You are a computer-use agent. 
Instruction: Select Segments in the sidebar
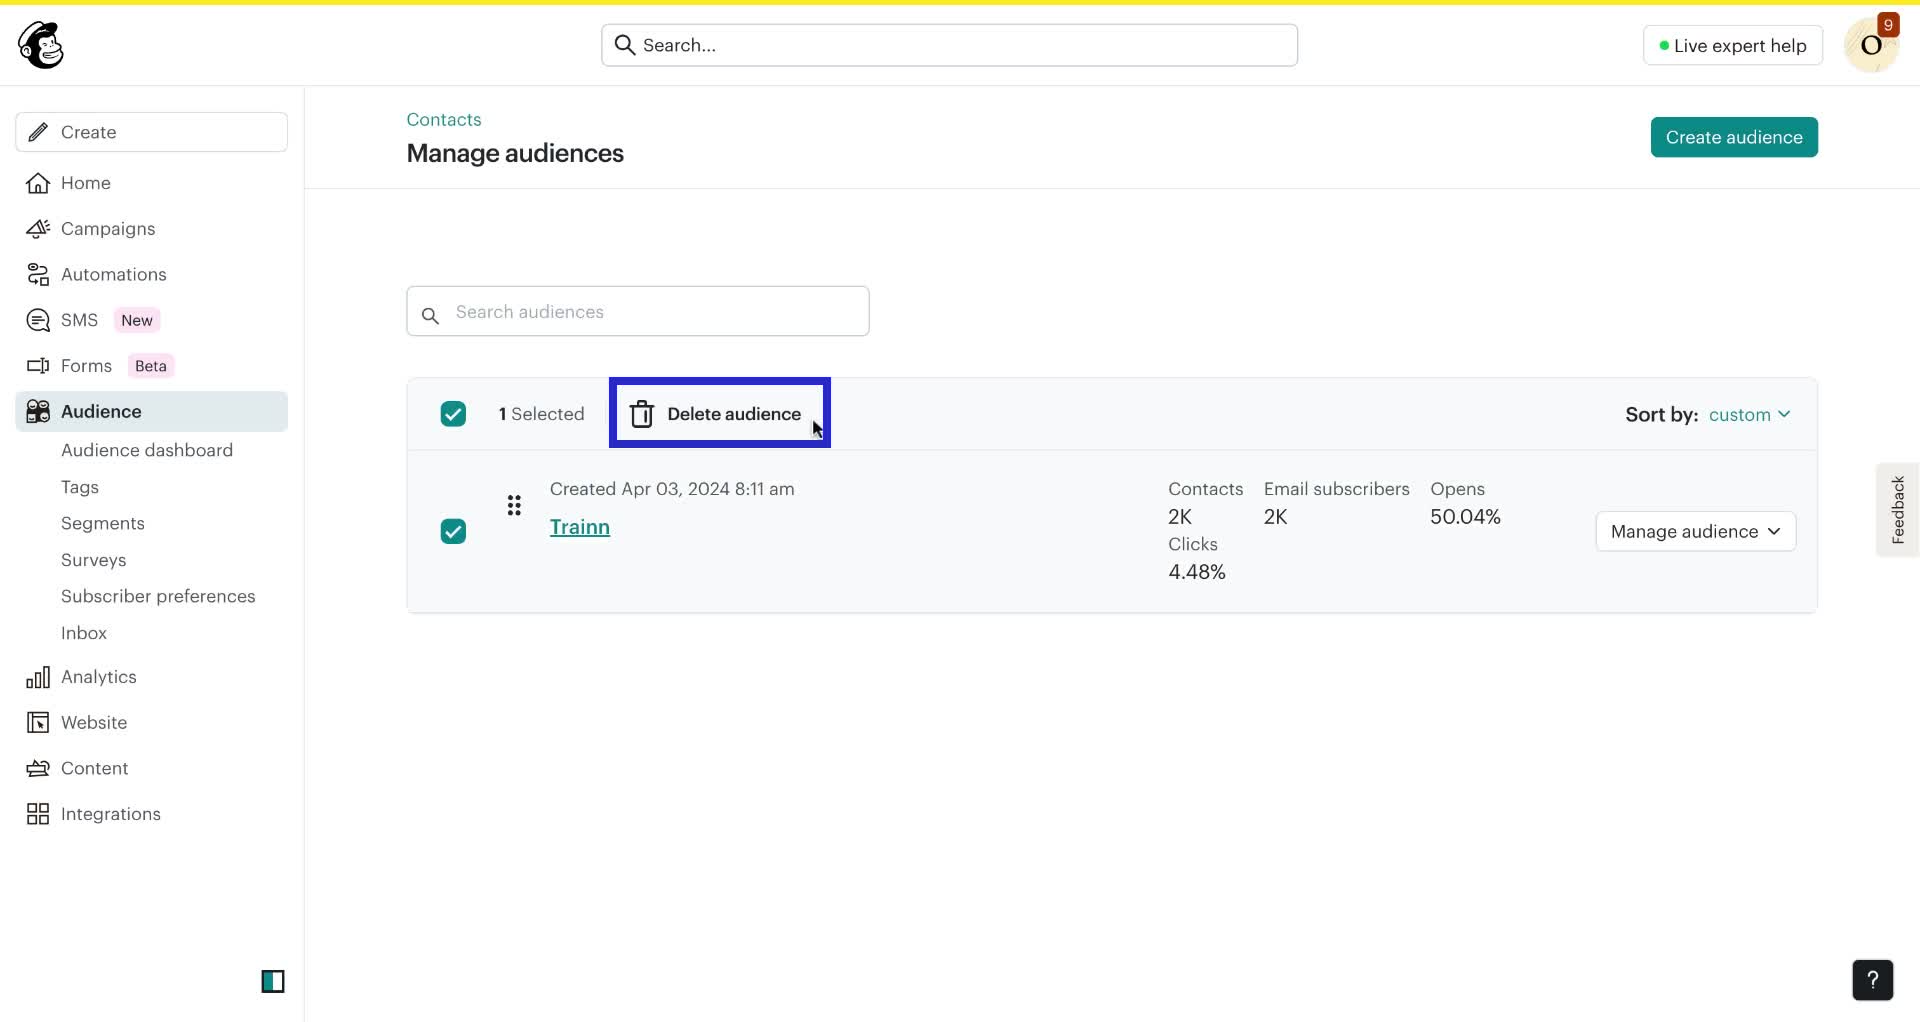(x=101, y=523)
